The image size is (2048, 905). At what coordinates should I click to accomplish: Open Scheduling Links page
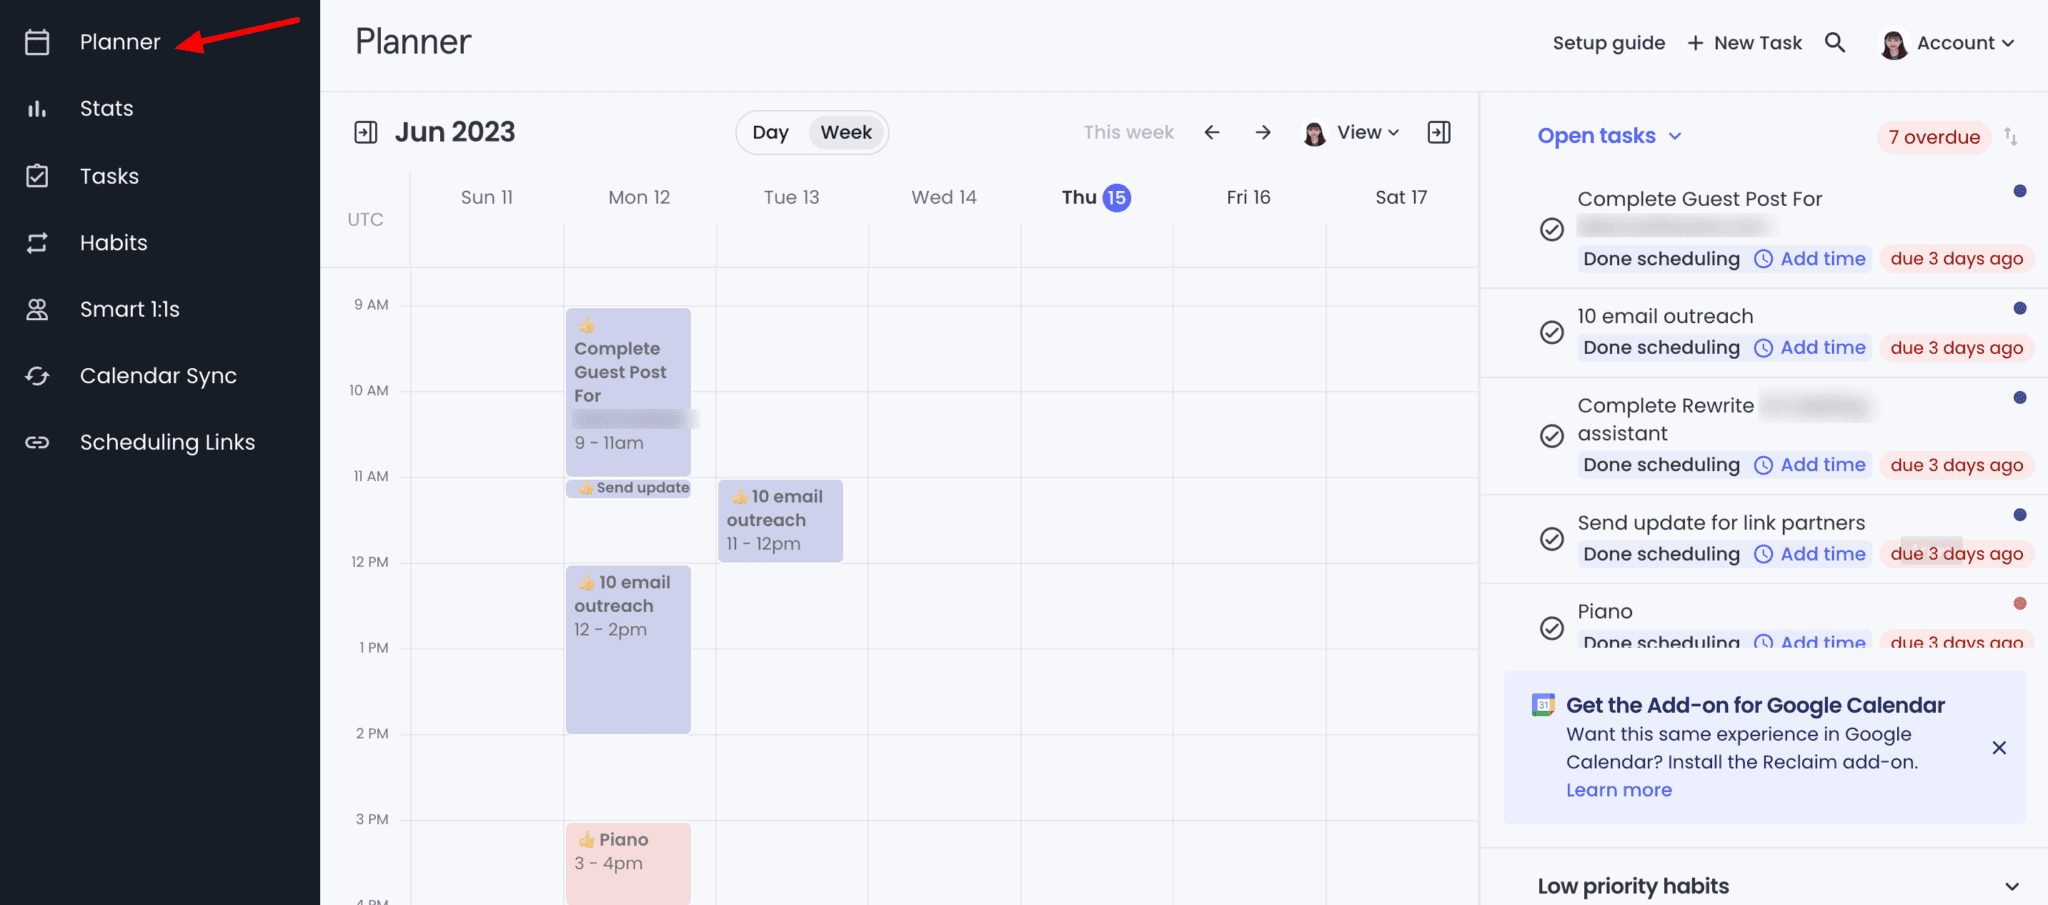pos(167,441)
